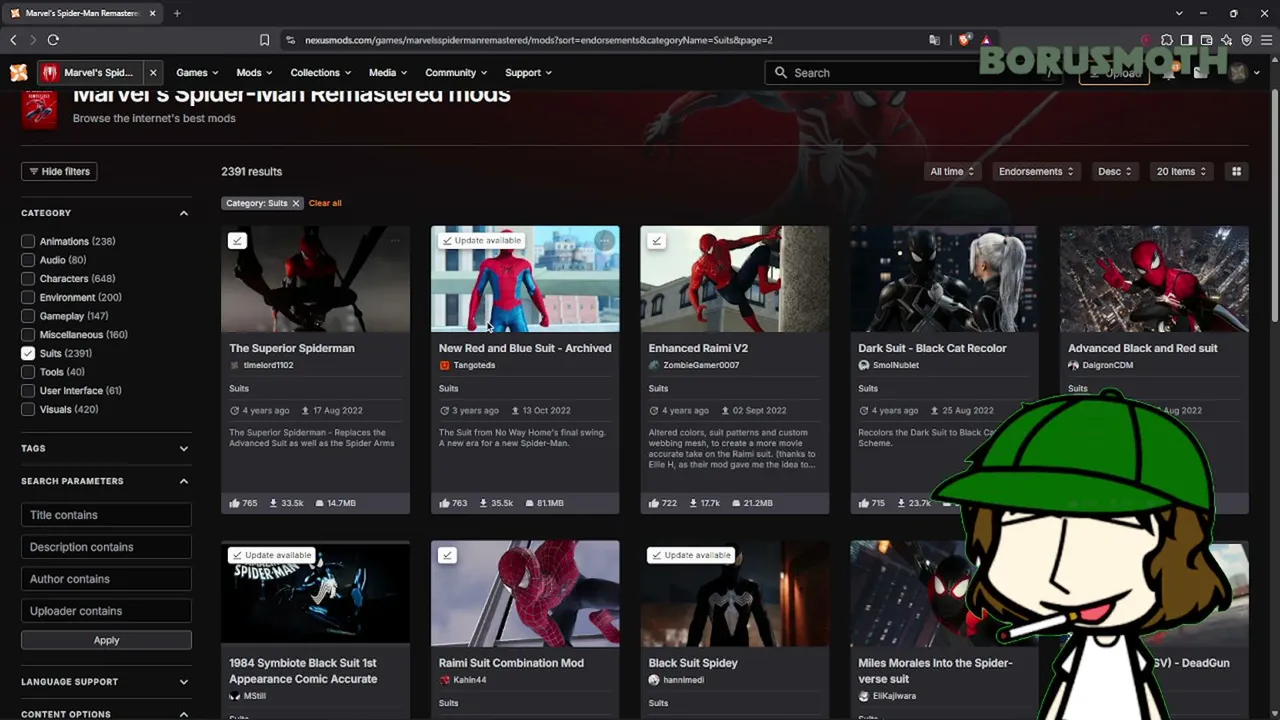Click the Title contains field
This screenshot has width=1280, height=720.
106,515
